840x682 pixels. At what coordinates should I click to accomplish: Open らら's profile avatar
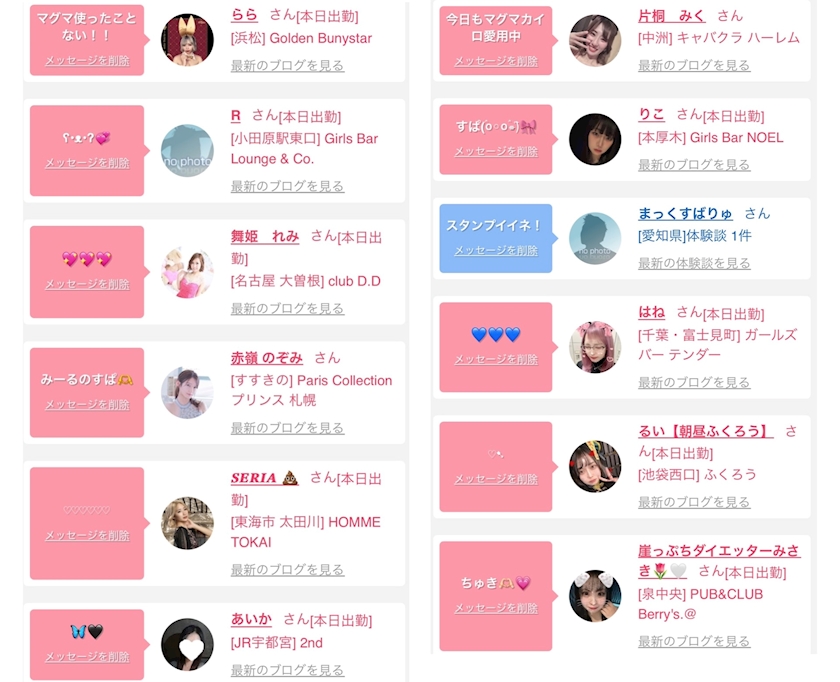point(187,40)
